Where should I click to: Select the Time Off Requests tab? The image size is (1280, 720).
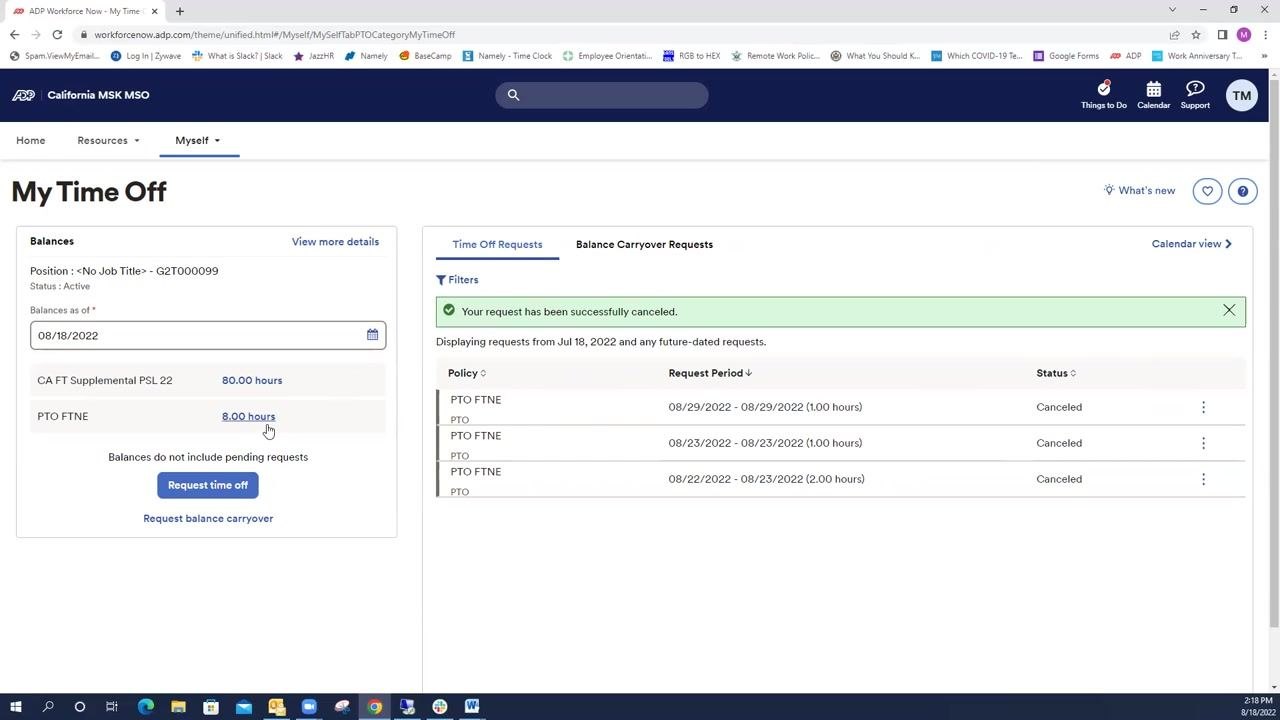pyautogui.click(x=497, y=244)
